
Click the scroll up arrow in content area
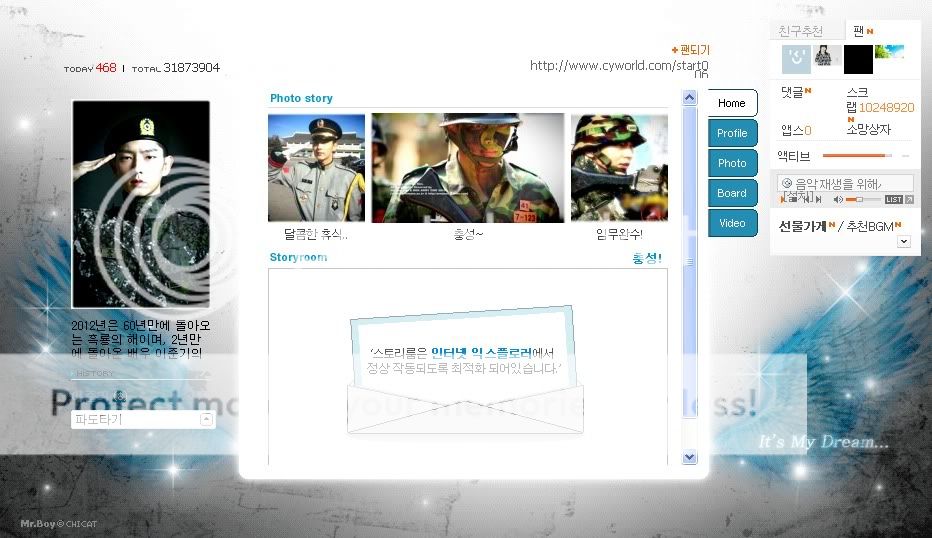[x=689, y=98]
